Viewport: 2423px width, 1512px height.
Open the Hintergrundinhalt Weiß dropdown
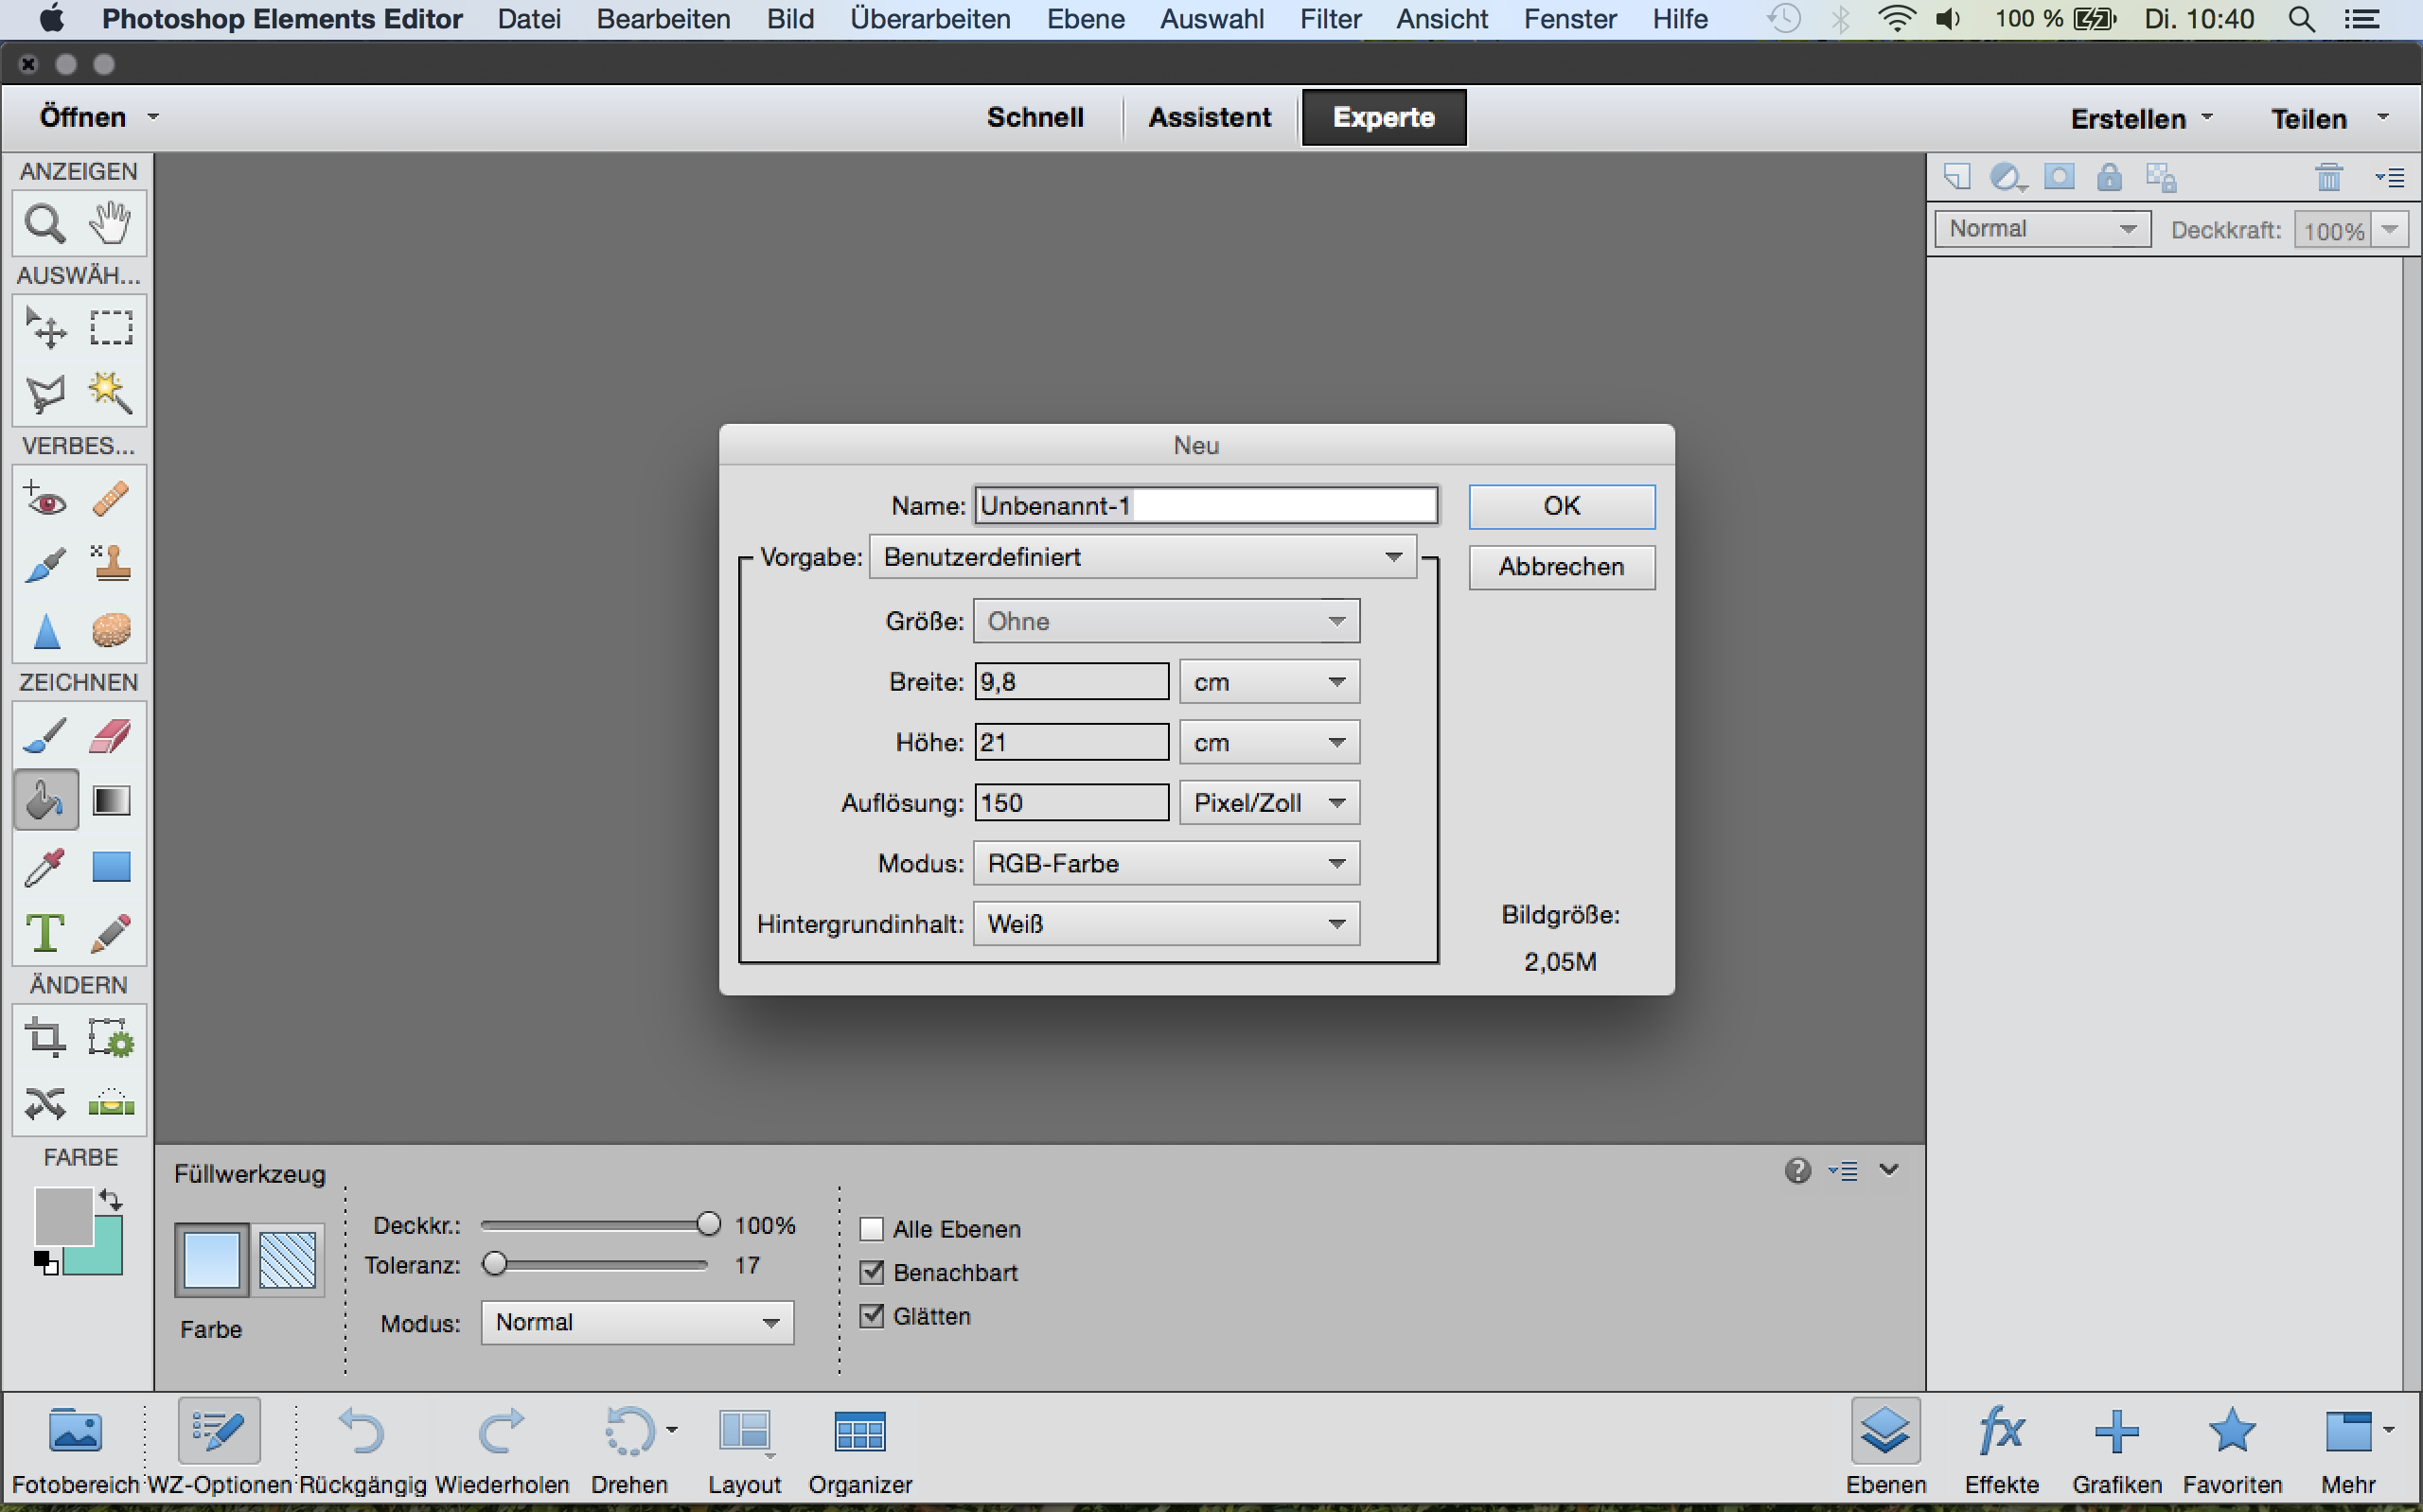[x=1166, y=924]
